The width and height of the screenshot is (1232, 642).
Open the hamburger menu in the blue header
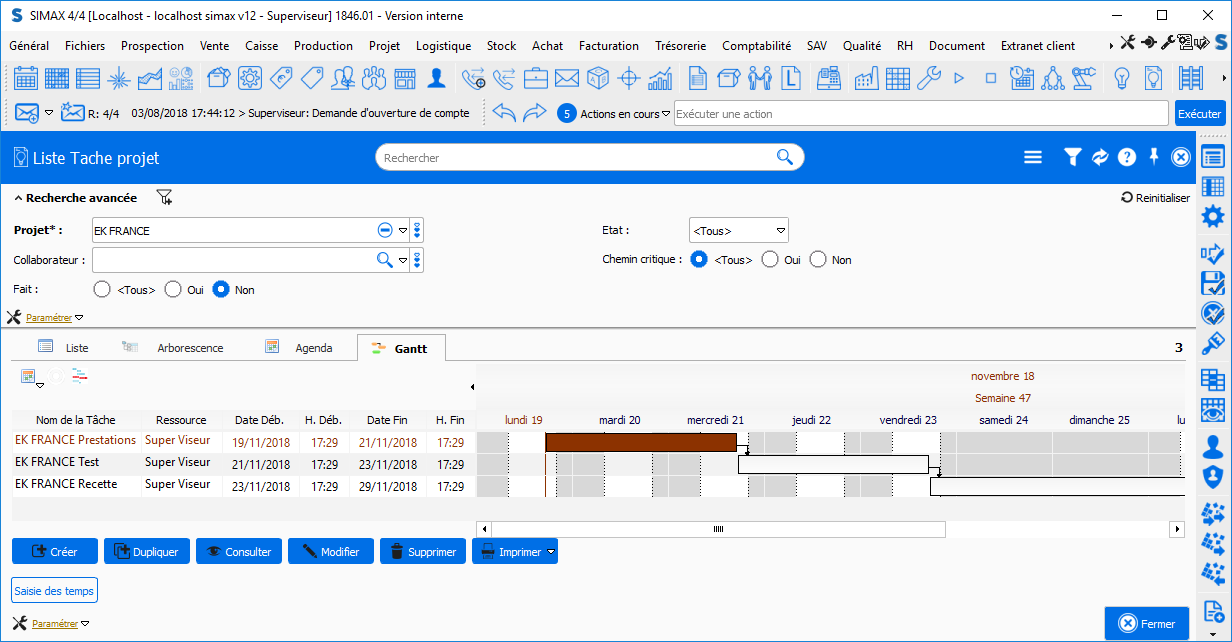(x=1033, y=157)
